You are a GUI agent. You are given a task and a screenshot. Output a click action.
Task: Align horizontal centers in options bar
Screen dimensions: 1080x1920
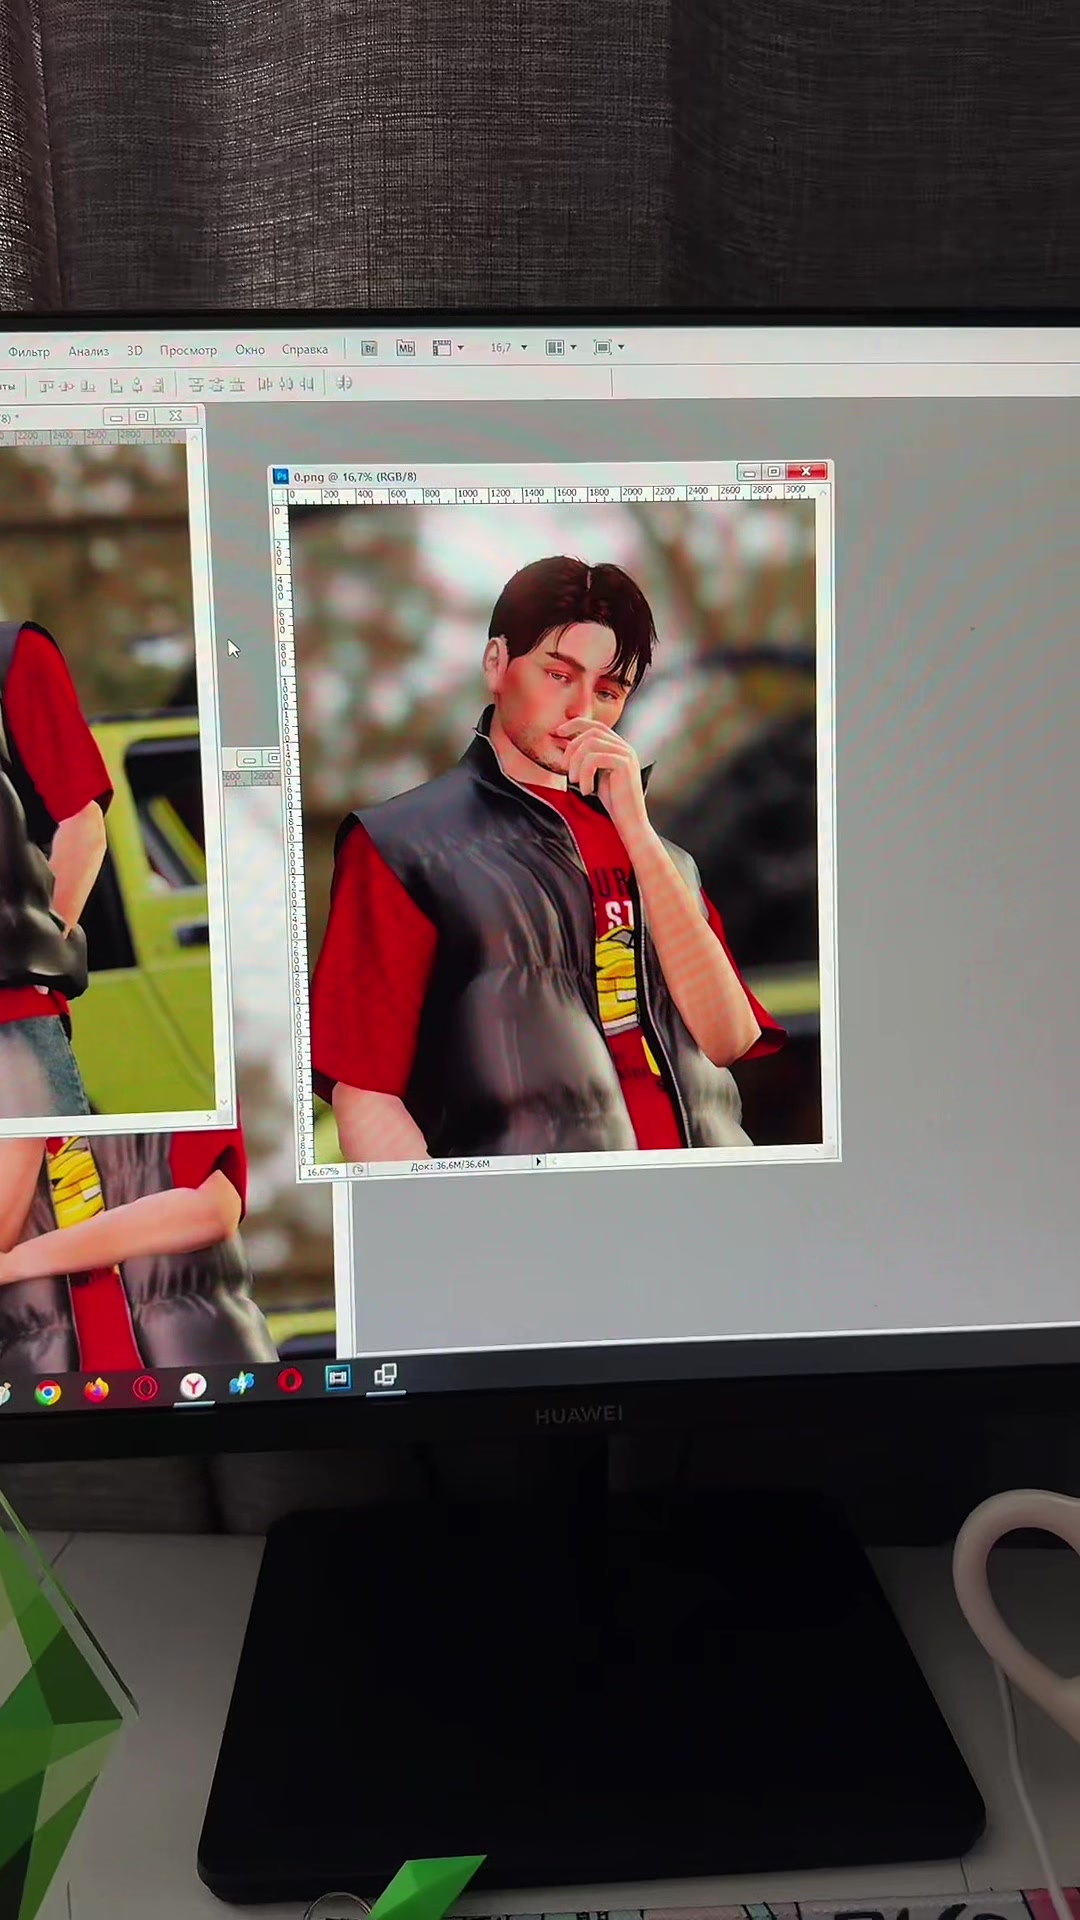[x=137, y=385]
